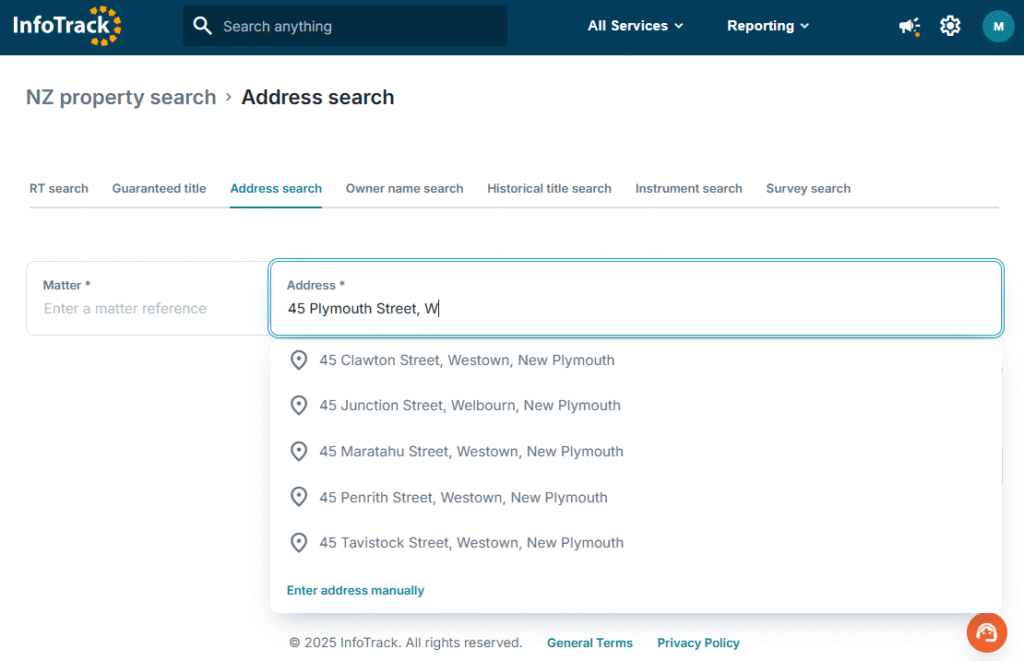Click the search magnifier icon
1024x661 pixels.
click(x=203, y=26)
